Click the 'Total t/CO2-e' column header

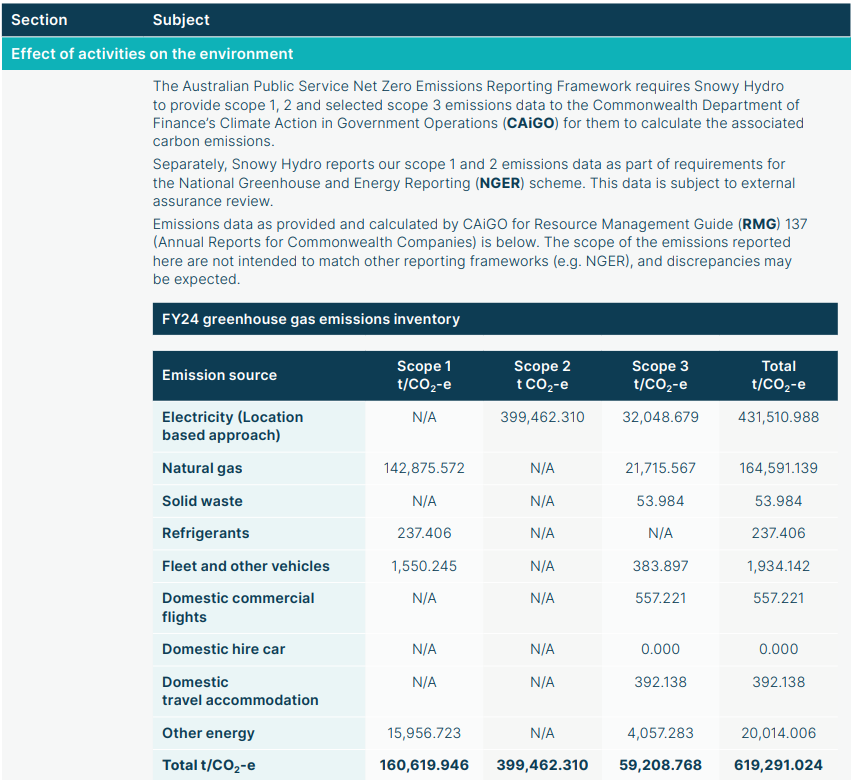coord(779,375)
